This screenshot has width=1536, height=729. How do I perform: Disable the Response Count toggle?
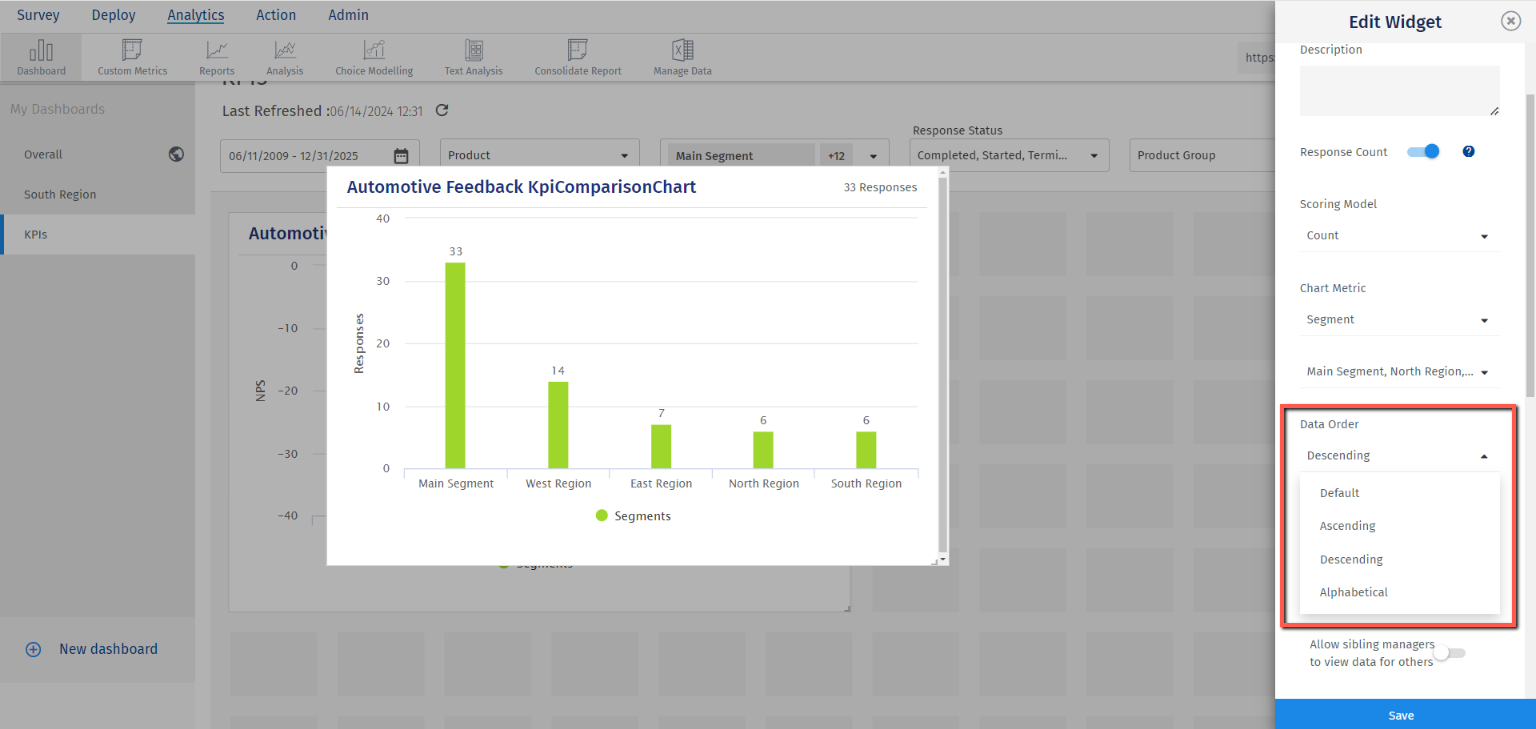pos(1423,151)
